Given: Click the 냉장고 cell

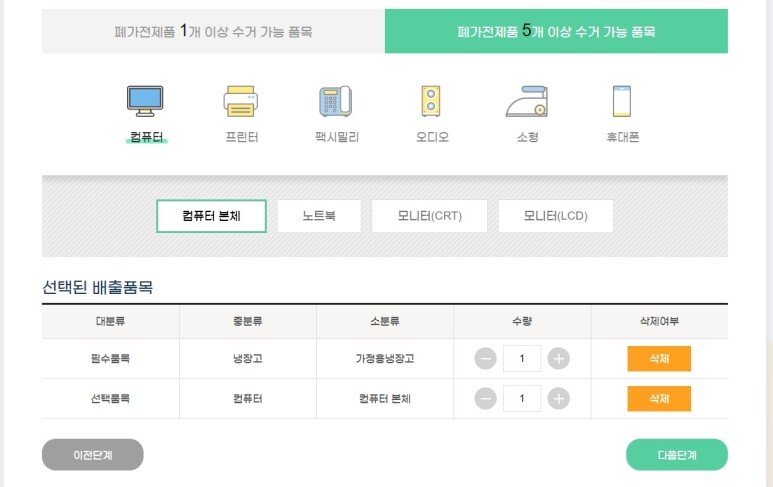Looking at the screenshot, I should [x=247, y=358].
